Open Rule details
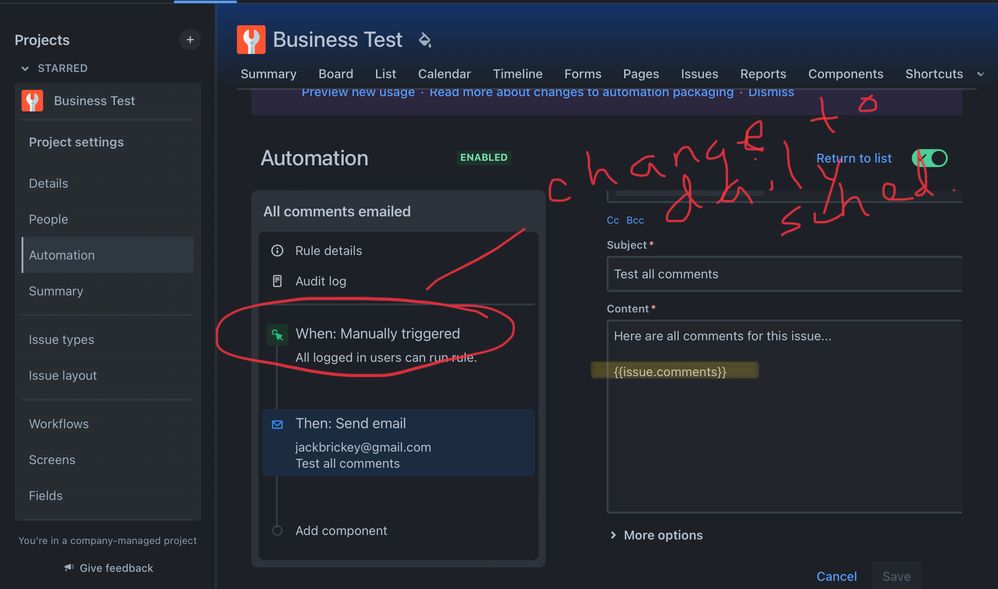The height and width of the screenshot is (589, 998). tap(328, 251)
